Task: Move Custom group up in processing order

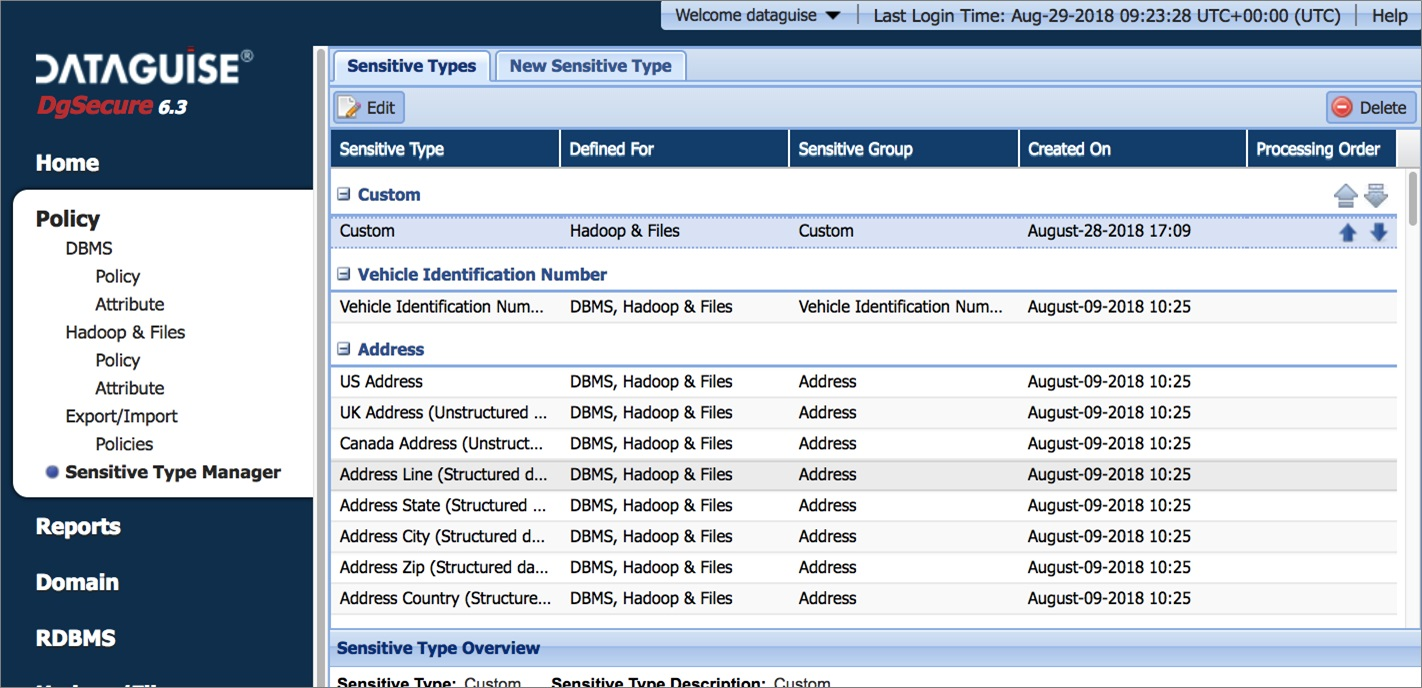Action: [1345, 196]
